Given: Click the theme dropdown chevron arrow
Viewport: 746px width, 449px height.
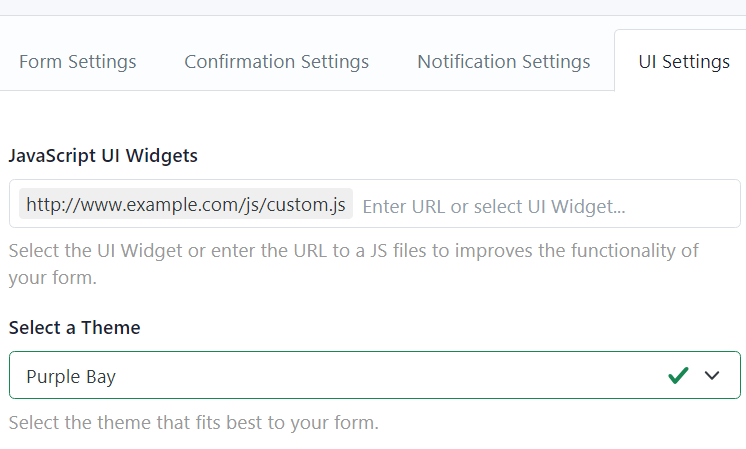Looking at the screenshot, I should pos(712,376).
